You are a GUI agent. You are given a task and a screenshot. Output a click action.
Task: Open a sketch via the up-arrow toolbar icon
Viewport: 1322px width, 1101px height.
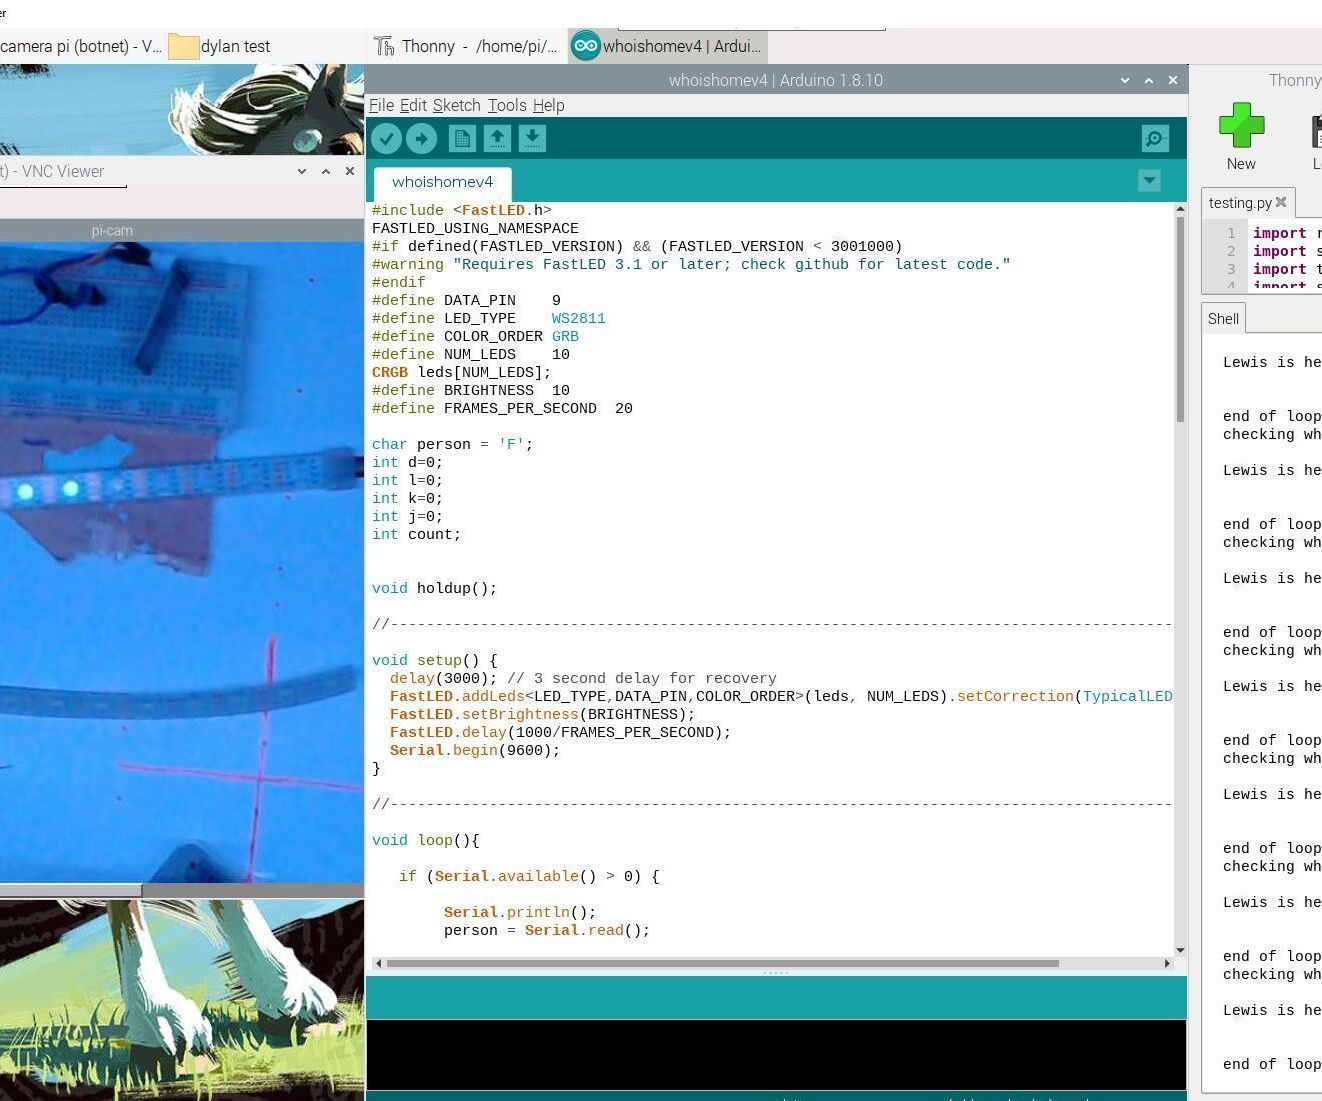pos(497,138)
